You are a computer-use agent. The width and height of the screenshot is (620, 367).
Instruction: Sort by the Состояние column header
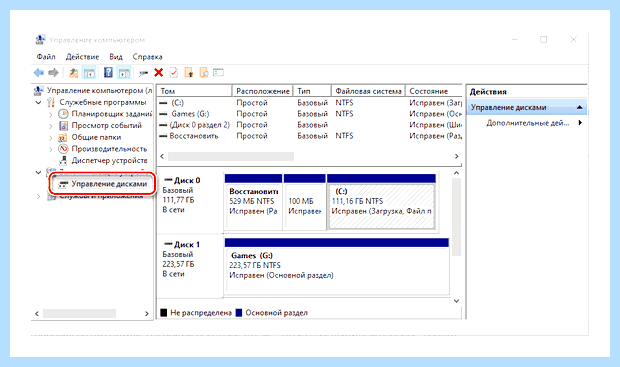[434, 91]
